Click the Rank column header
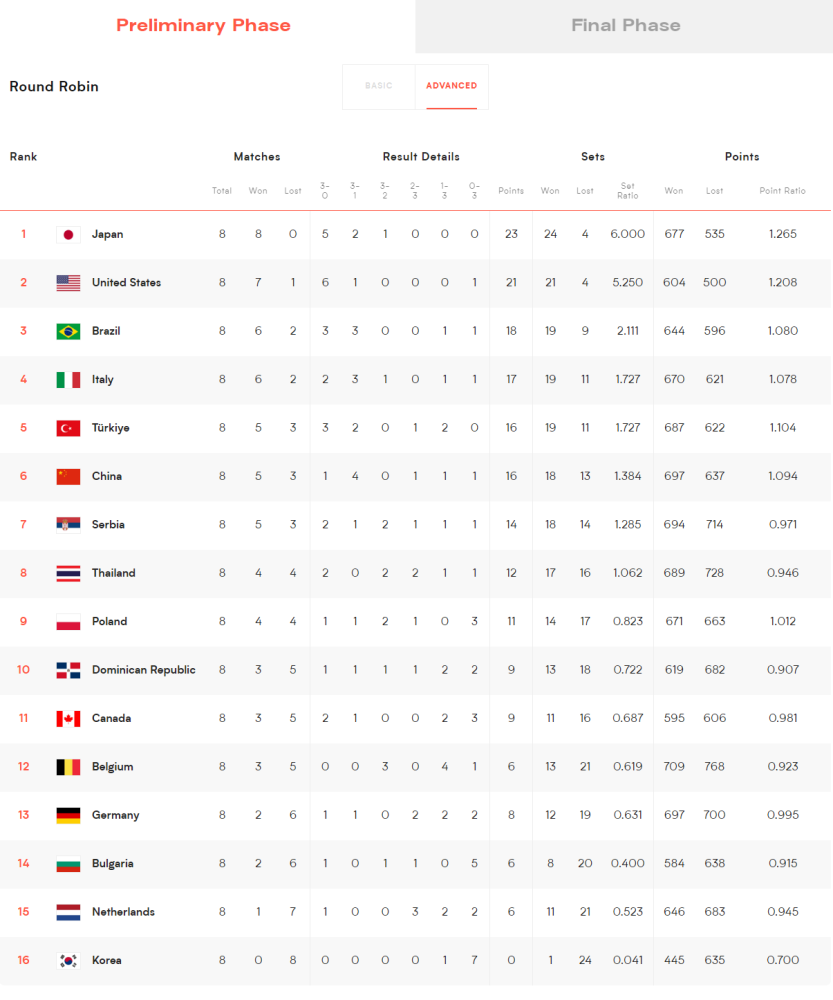The height and width of the screenshot is (1000, 833). pos(24,157)
